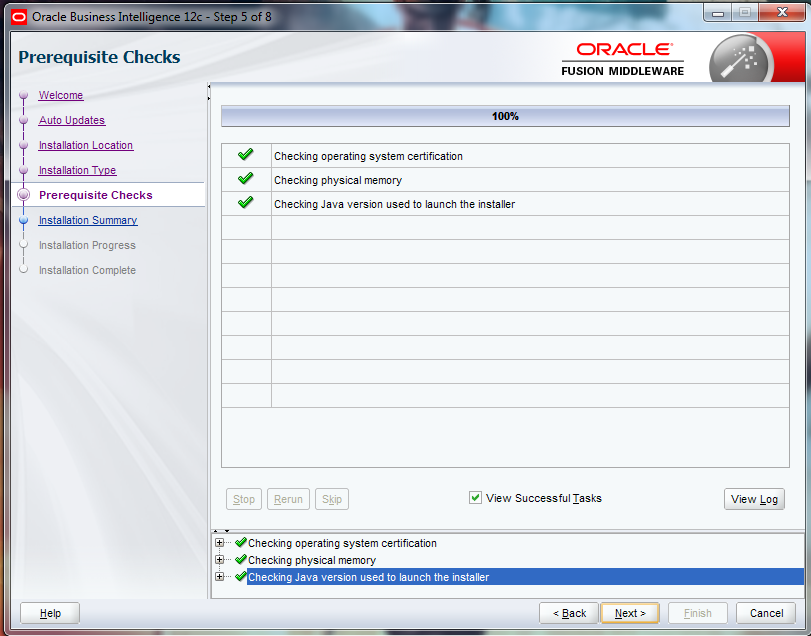This screenshot has height=636, width=811.
Task: Click the Installation Type step bullet
Action: [23, 170]
